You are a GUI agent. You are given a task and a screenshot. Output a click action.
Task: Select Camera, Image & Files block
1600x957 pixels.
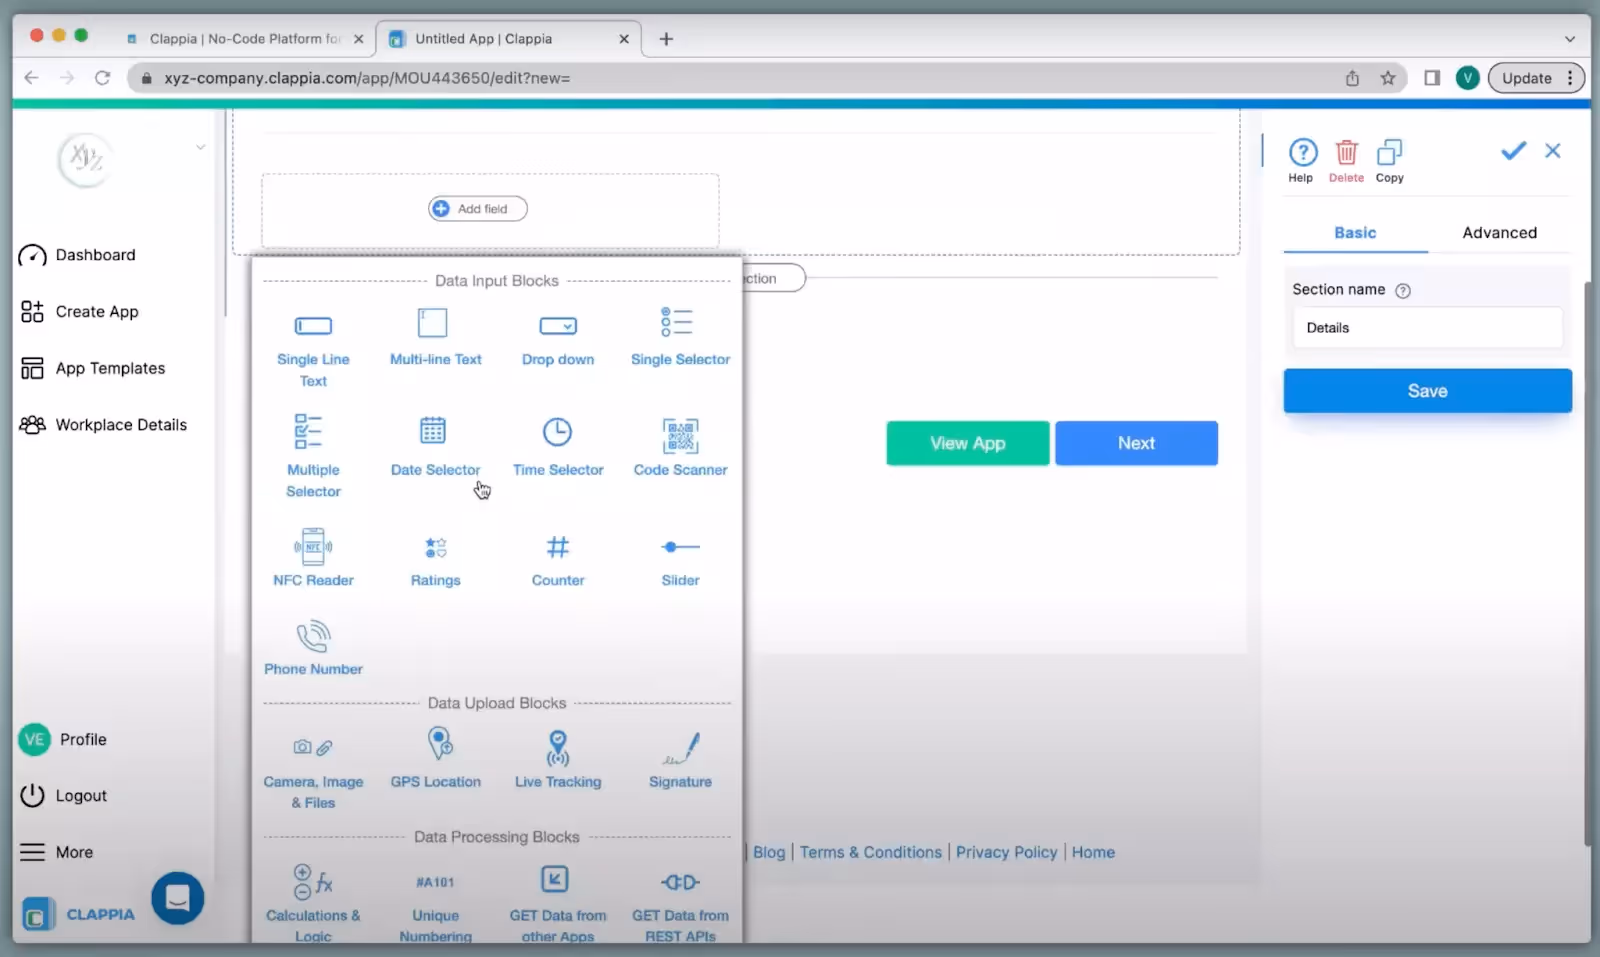pos(313,774)
